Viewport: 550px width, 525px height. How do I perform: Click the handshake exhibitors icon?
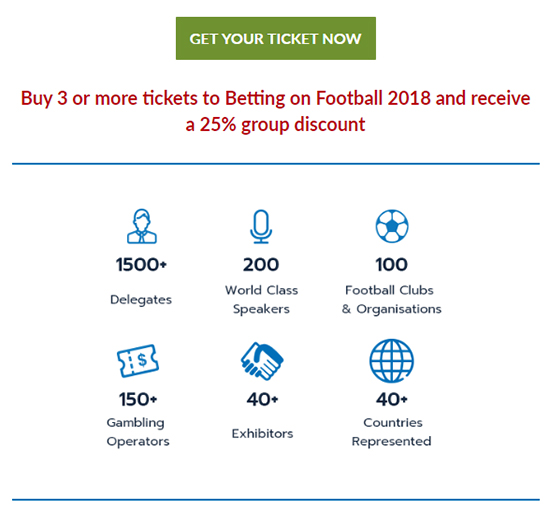262,361
